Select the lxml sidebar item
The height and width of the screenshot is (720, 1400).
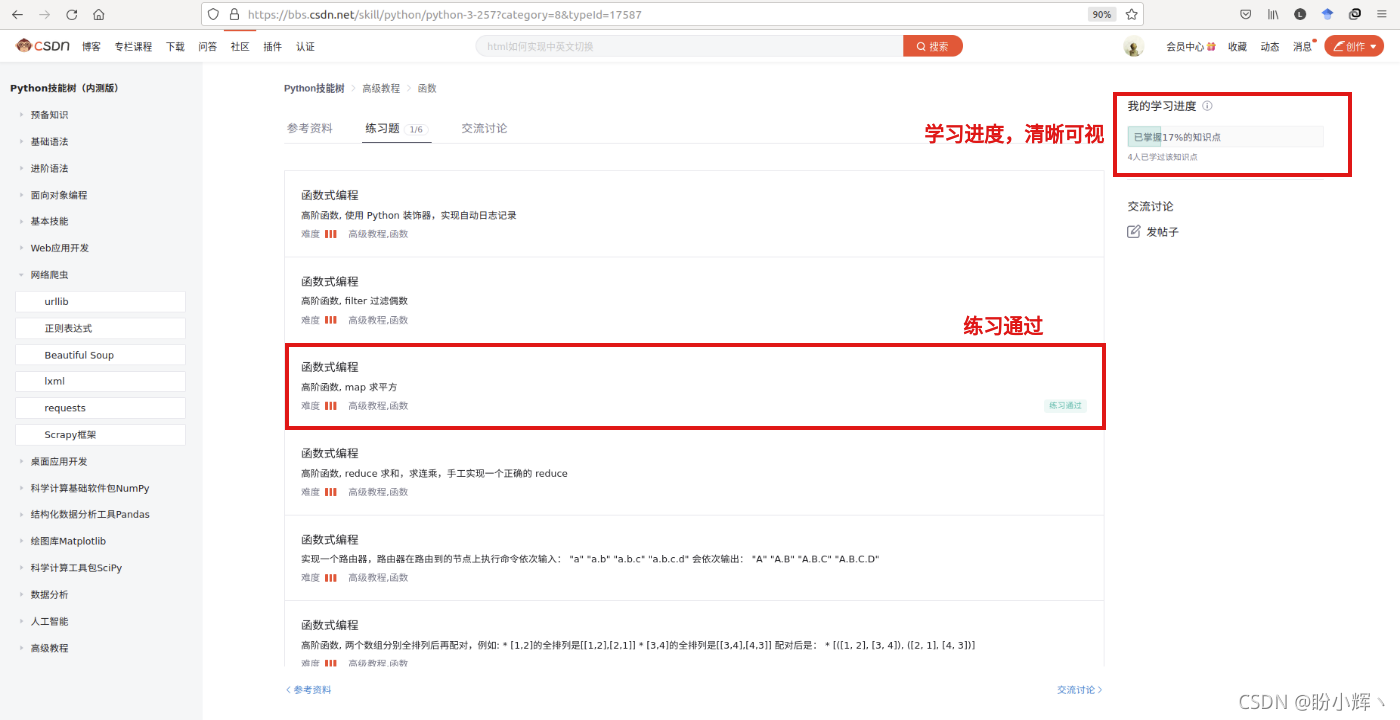click(x=101, y=381)
